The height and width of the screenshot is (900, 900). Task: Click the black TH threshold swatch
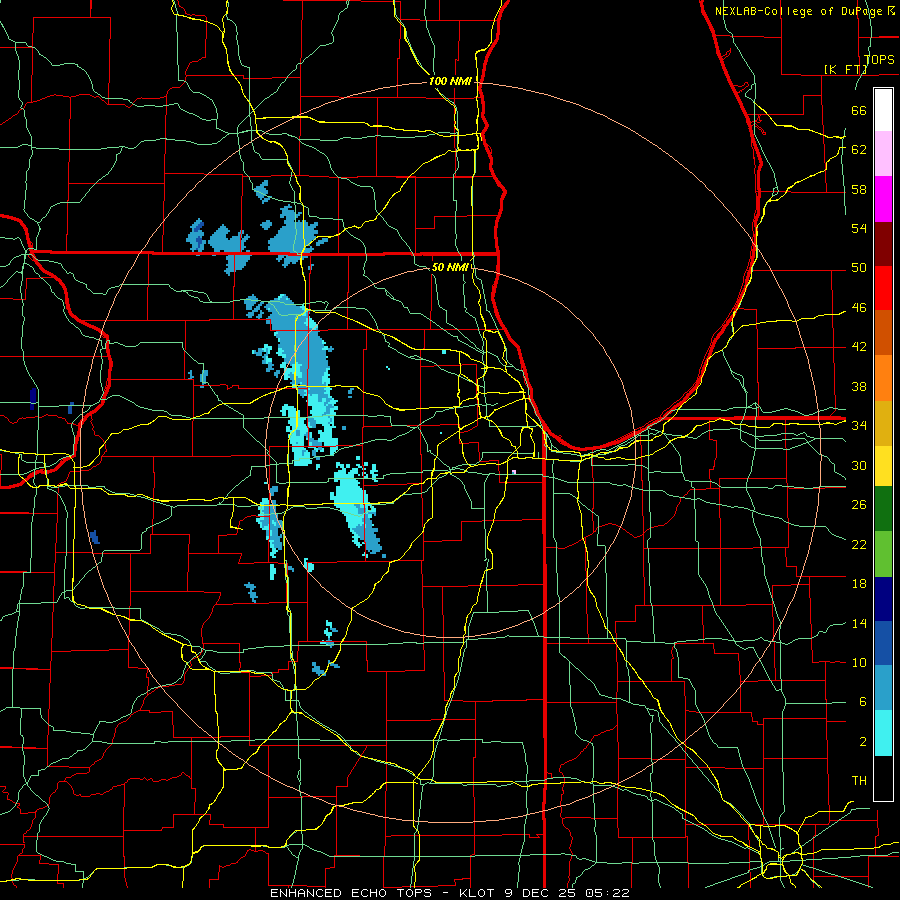883,778
